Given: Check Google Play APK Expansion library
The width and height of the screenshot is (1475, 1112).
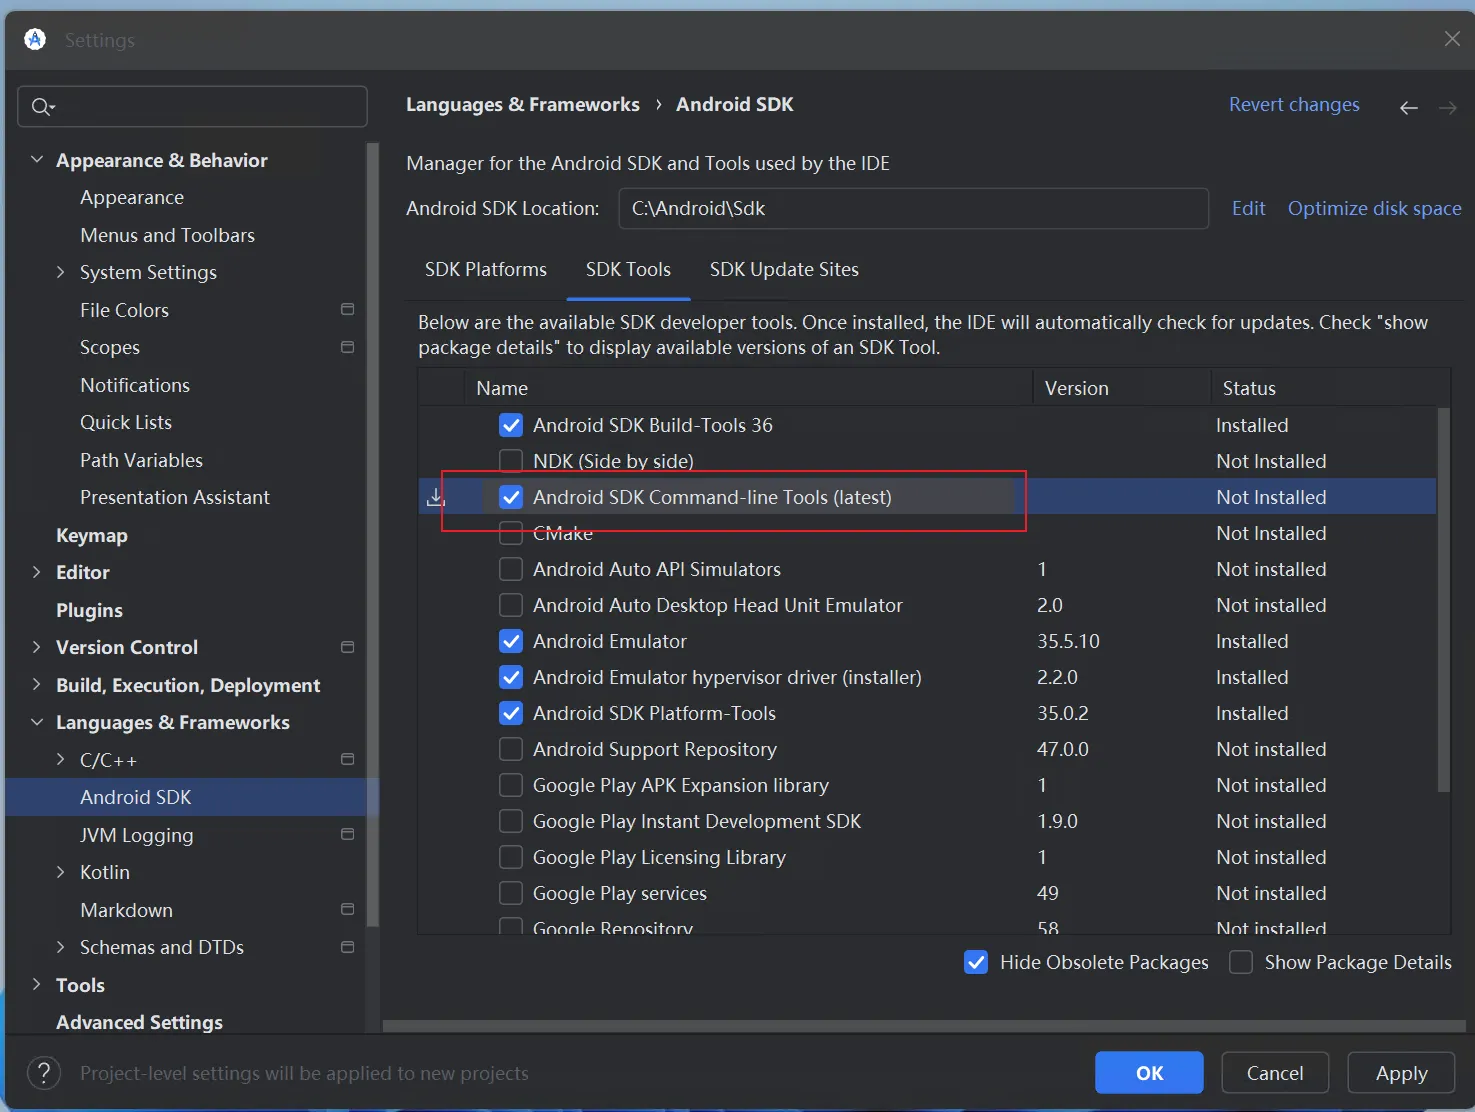Looking at the screenshot, I should (511, 785).
